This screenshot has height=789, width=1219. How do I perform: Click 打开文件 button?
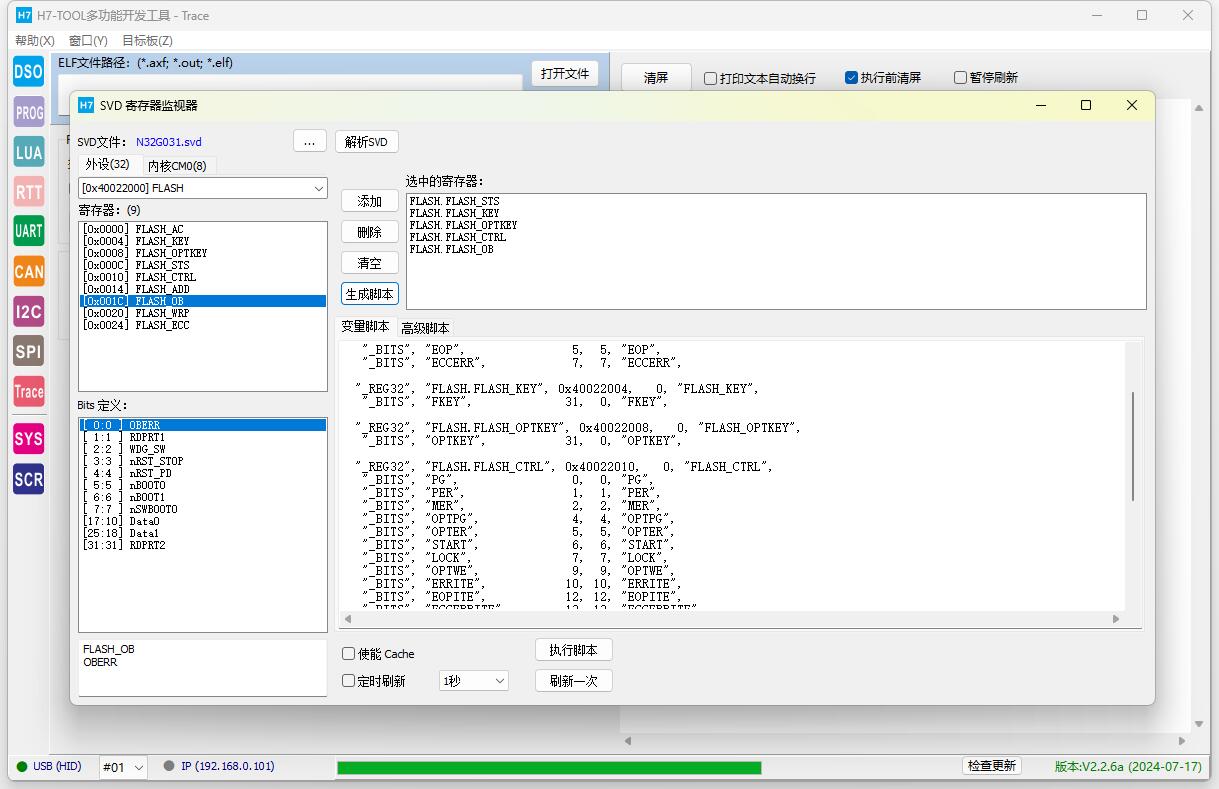[x=565, y=74]
